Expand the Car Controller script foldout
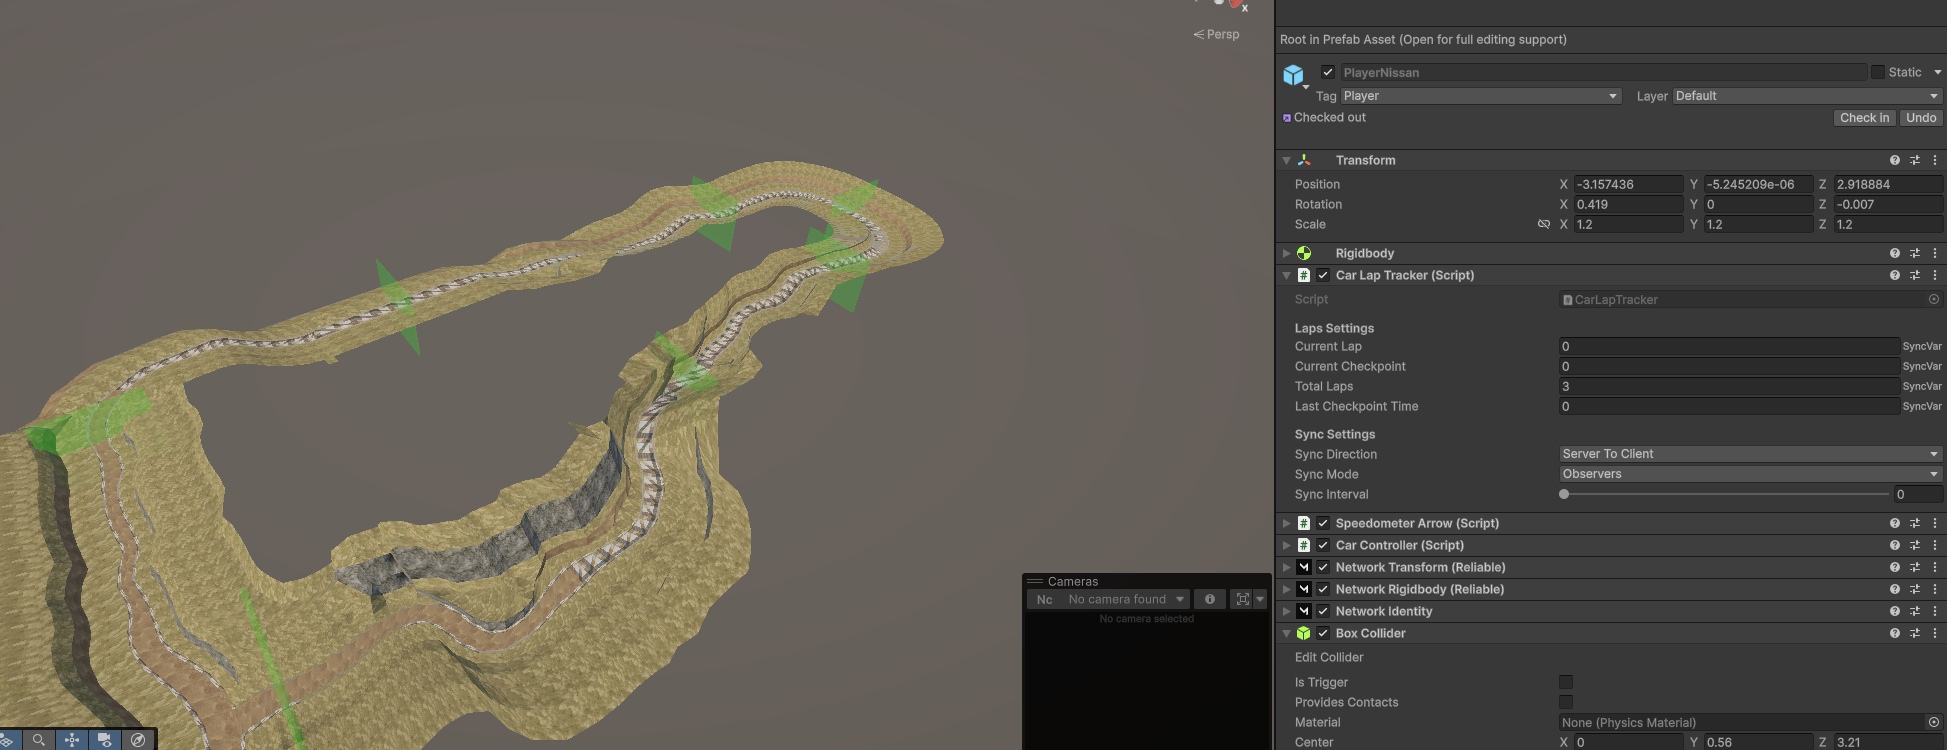Screen dimensions: 1947x750 (x=1287, y=545)
